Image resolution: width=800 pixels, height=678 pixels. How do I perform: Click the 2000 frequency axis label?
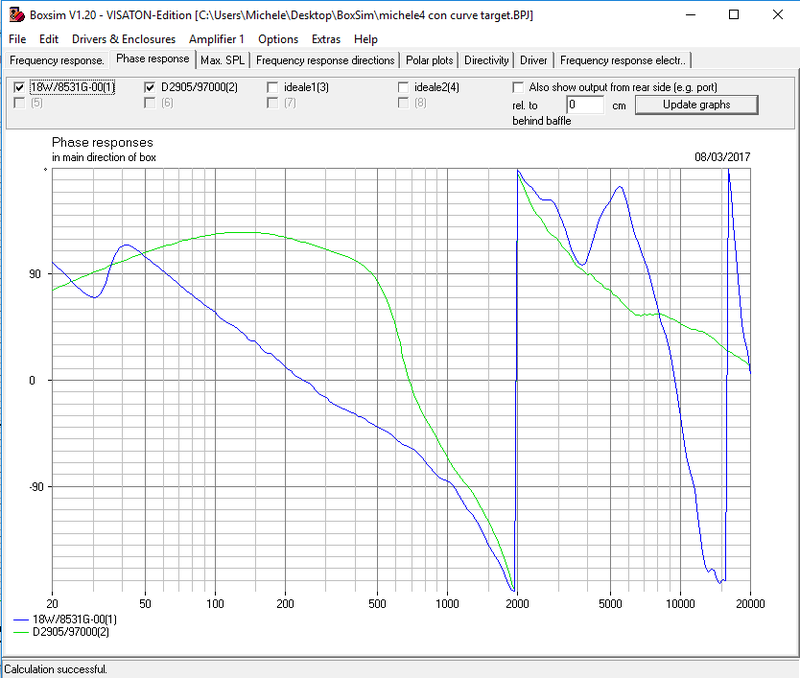click(x=517, y=604)
